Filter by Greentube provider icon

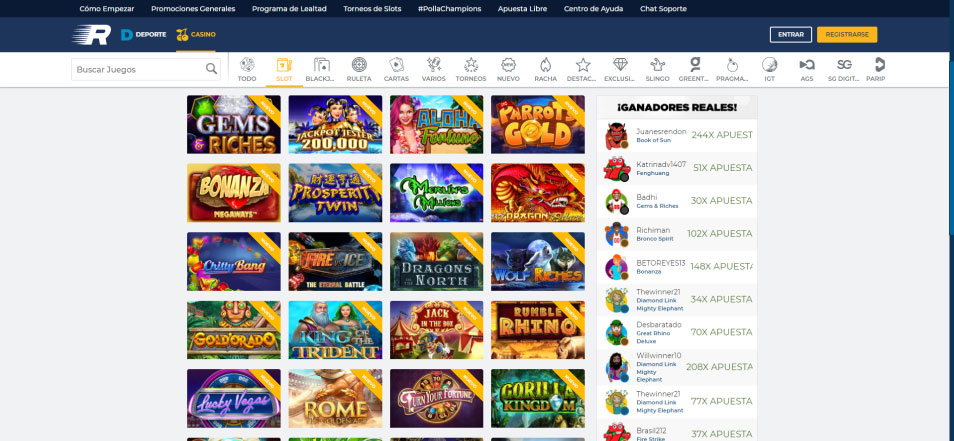(695, 65)
